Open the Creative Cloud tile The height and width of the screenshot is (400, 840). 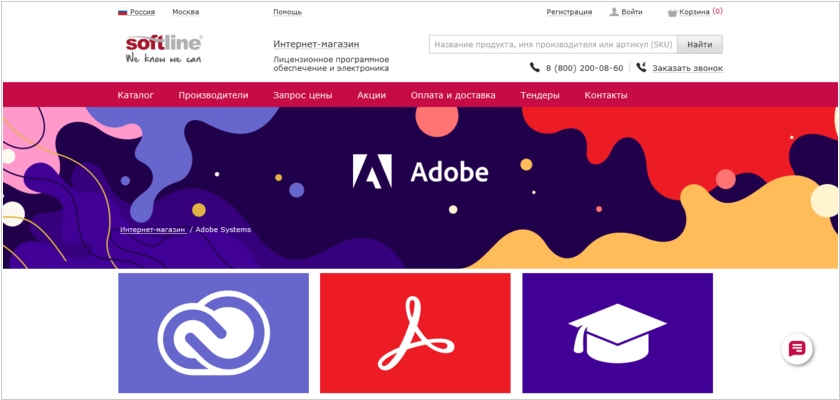[x=213, y=333]
